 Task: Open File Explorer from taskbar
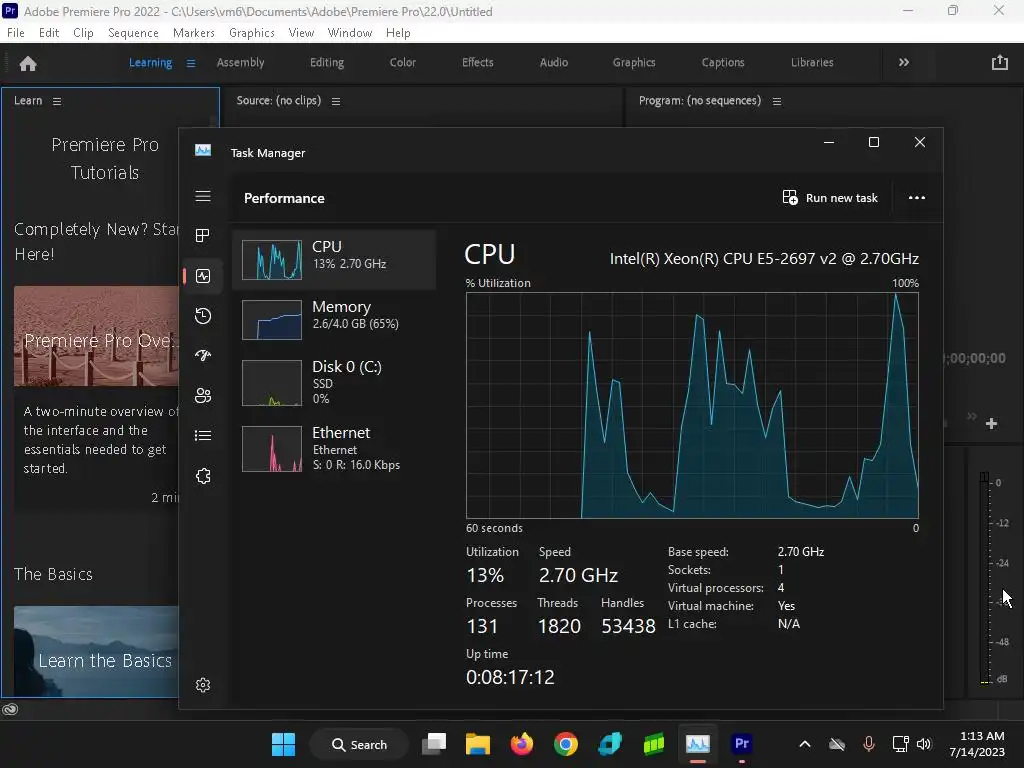tap(477, 744)
